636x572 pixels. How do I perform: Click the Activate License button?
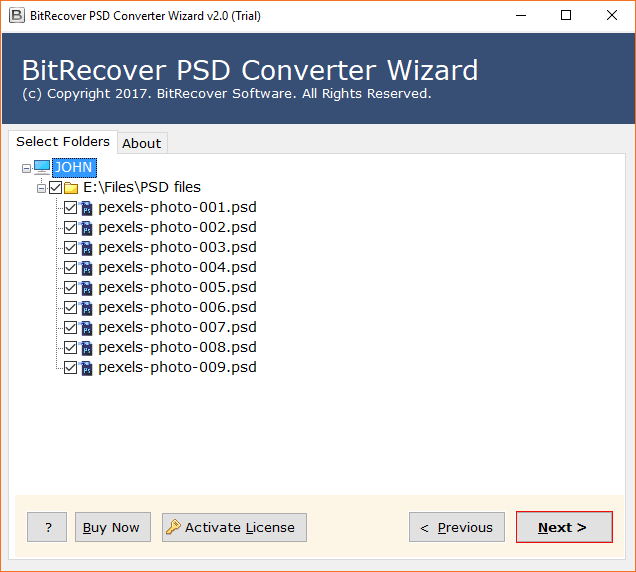point(234,527)
